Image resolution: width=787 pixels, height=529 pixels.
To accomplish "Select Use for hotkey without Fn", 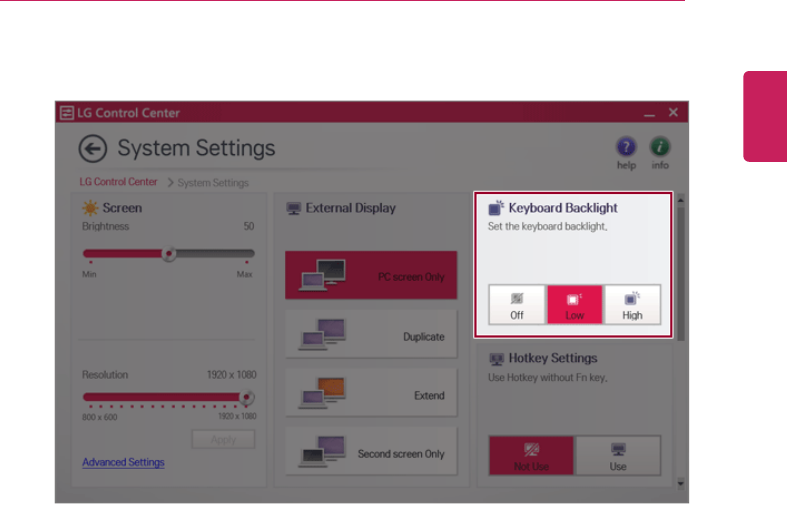I will pos(618,456).
